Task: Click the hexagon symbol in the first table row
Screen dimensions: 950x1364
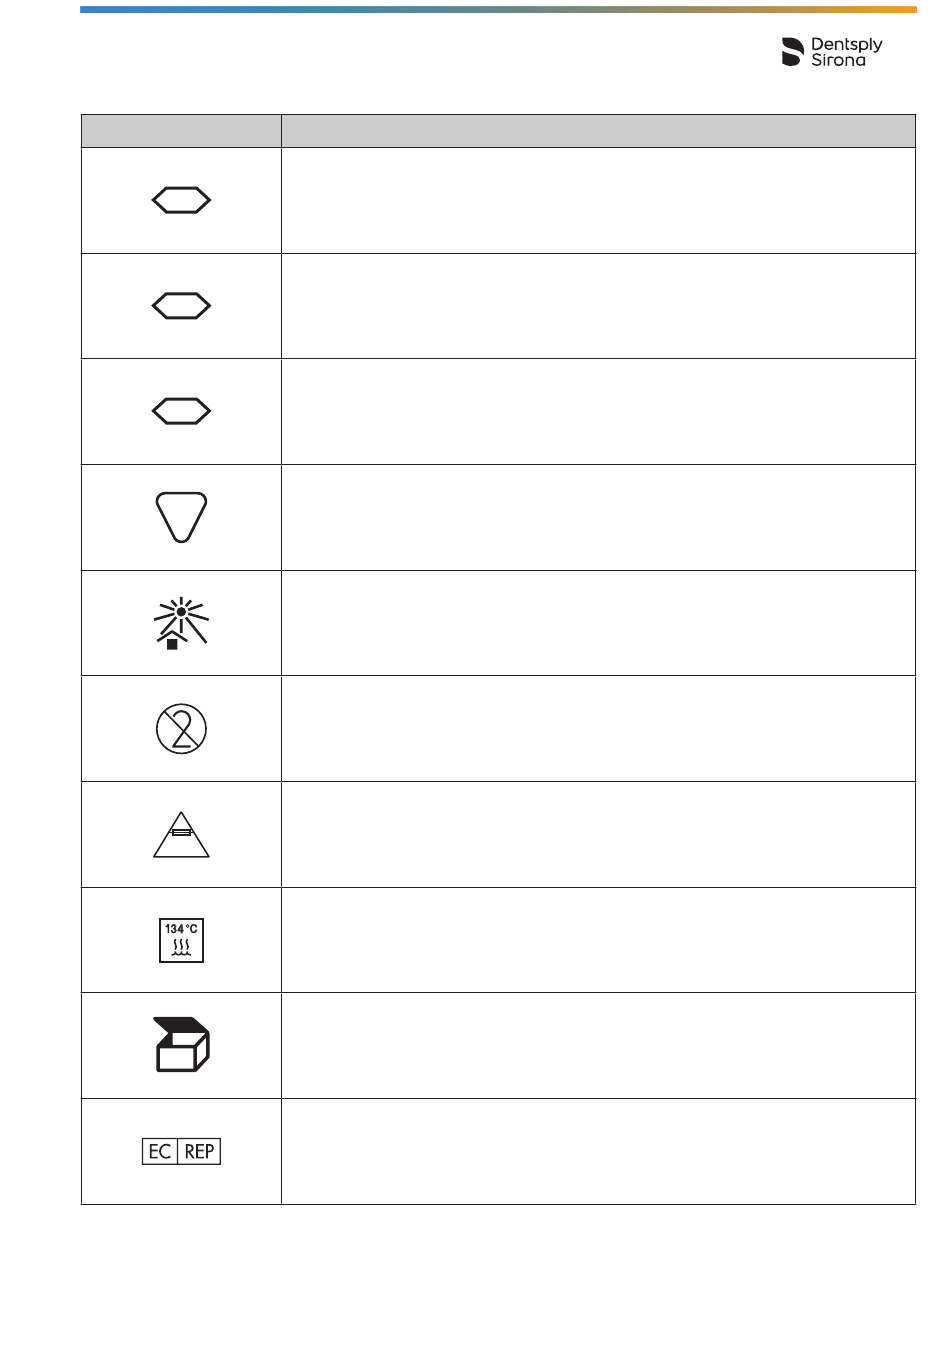Action: click(x=181, y=201)
